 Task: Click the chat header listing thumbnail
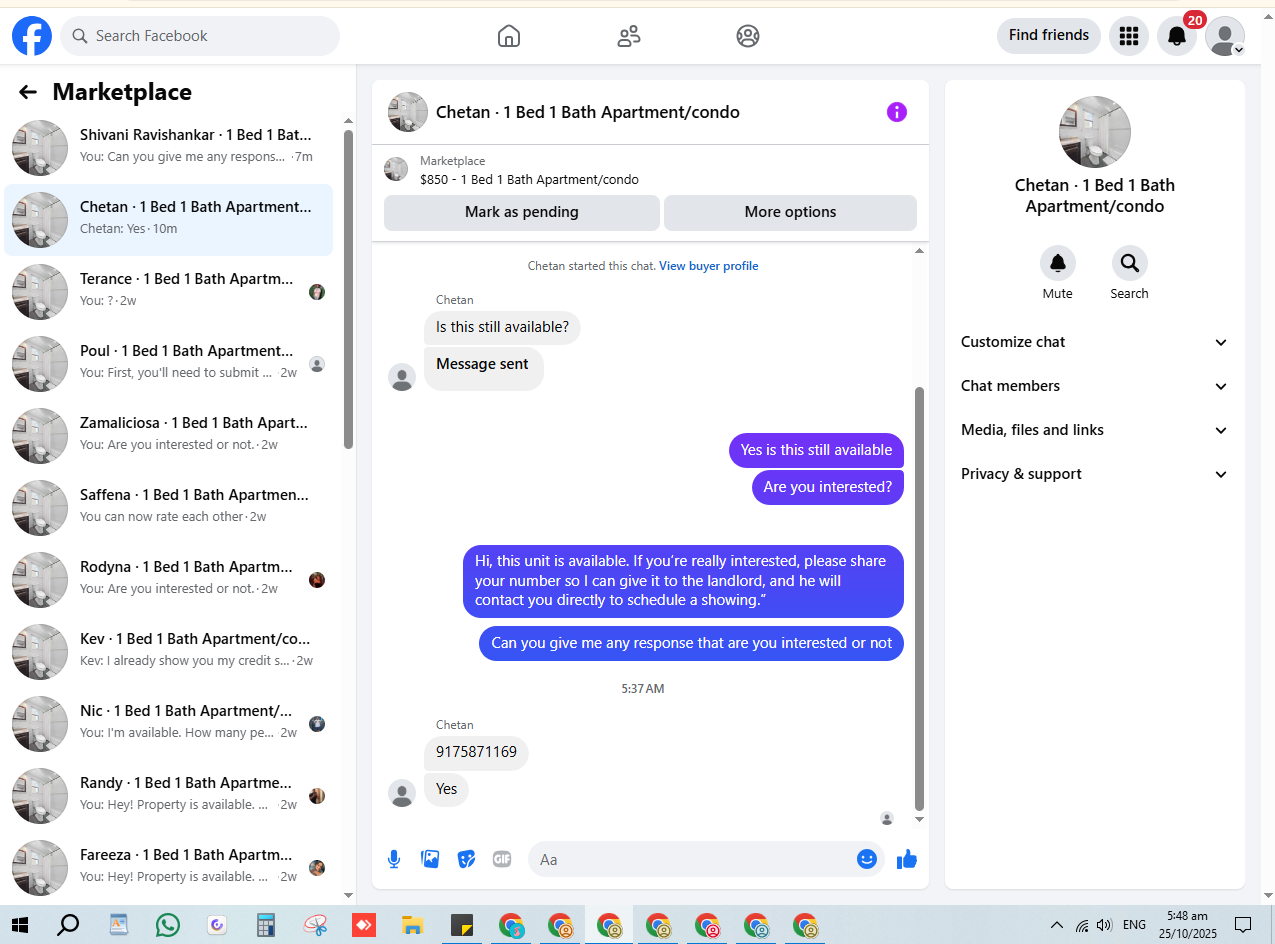[x=408, y=112]
